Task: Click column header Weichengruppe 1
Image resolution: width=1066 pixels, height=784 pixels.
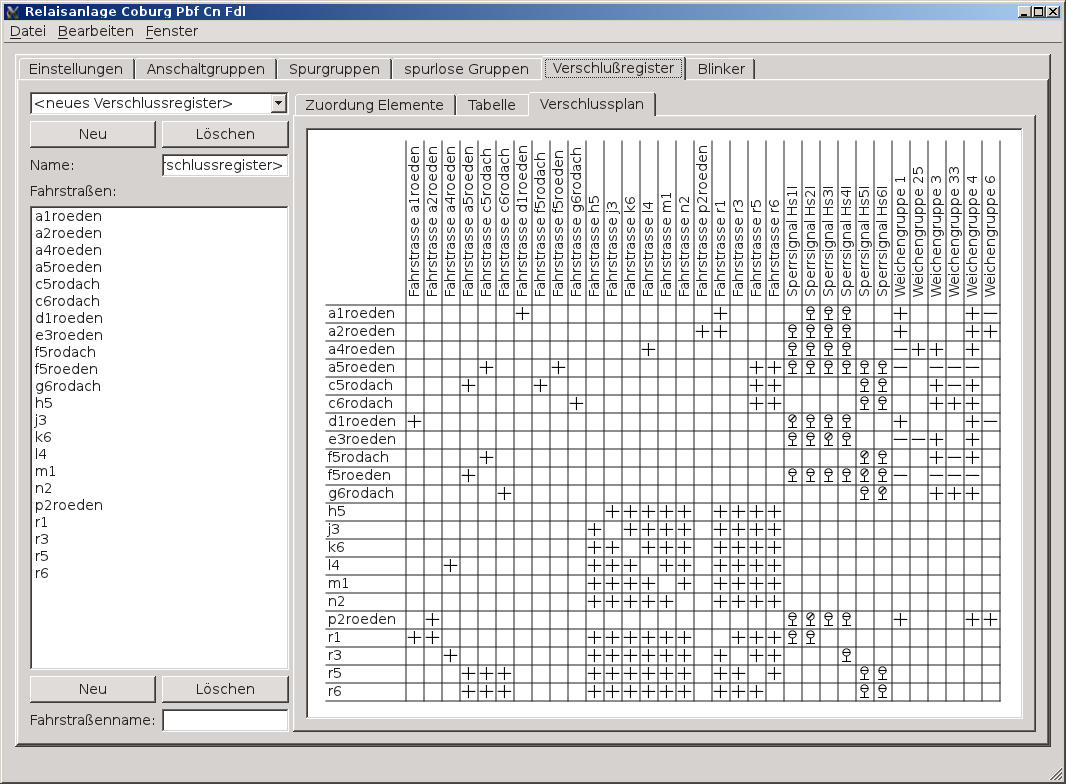Action: [x=901, y=236]
